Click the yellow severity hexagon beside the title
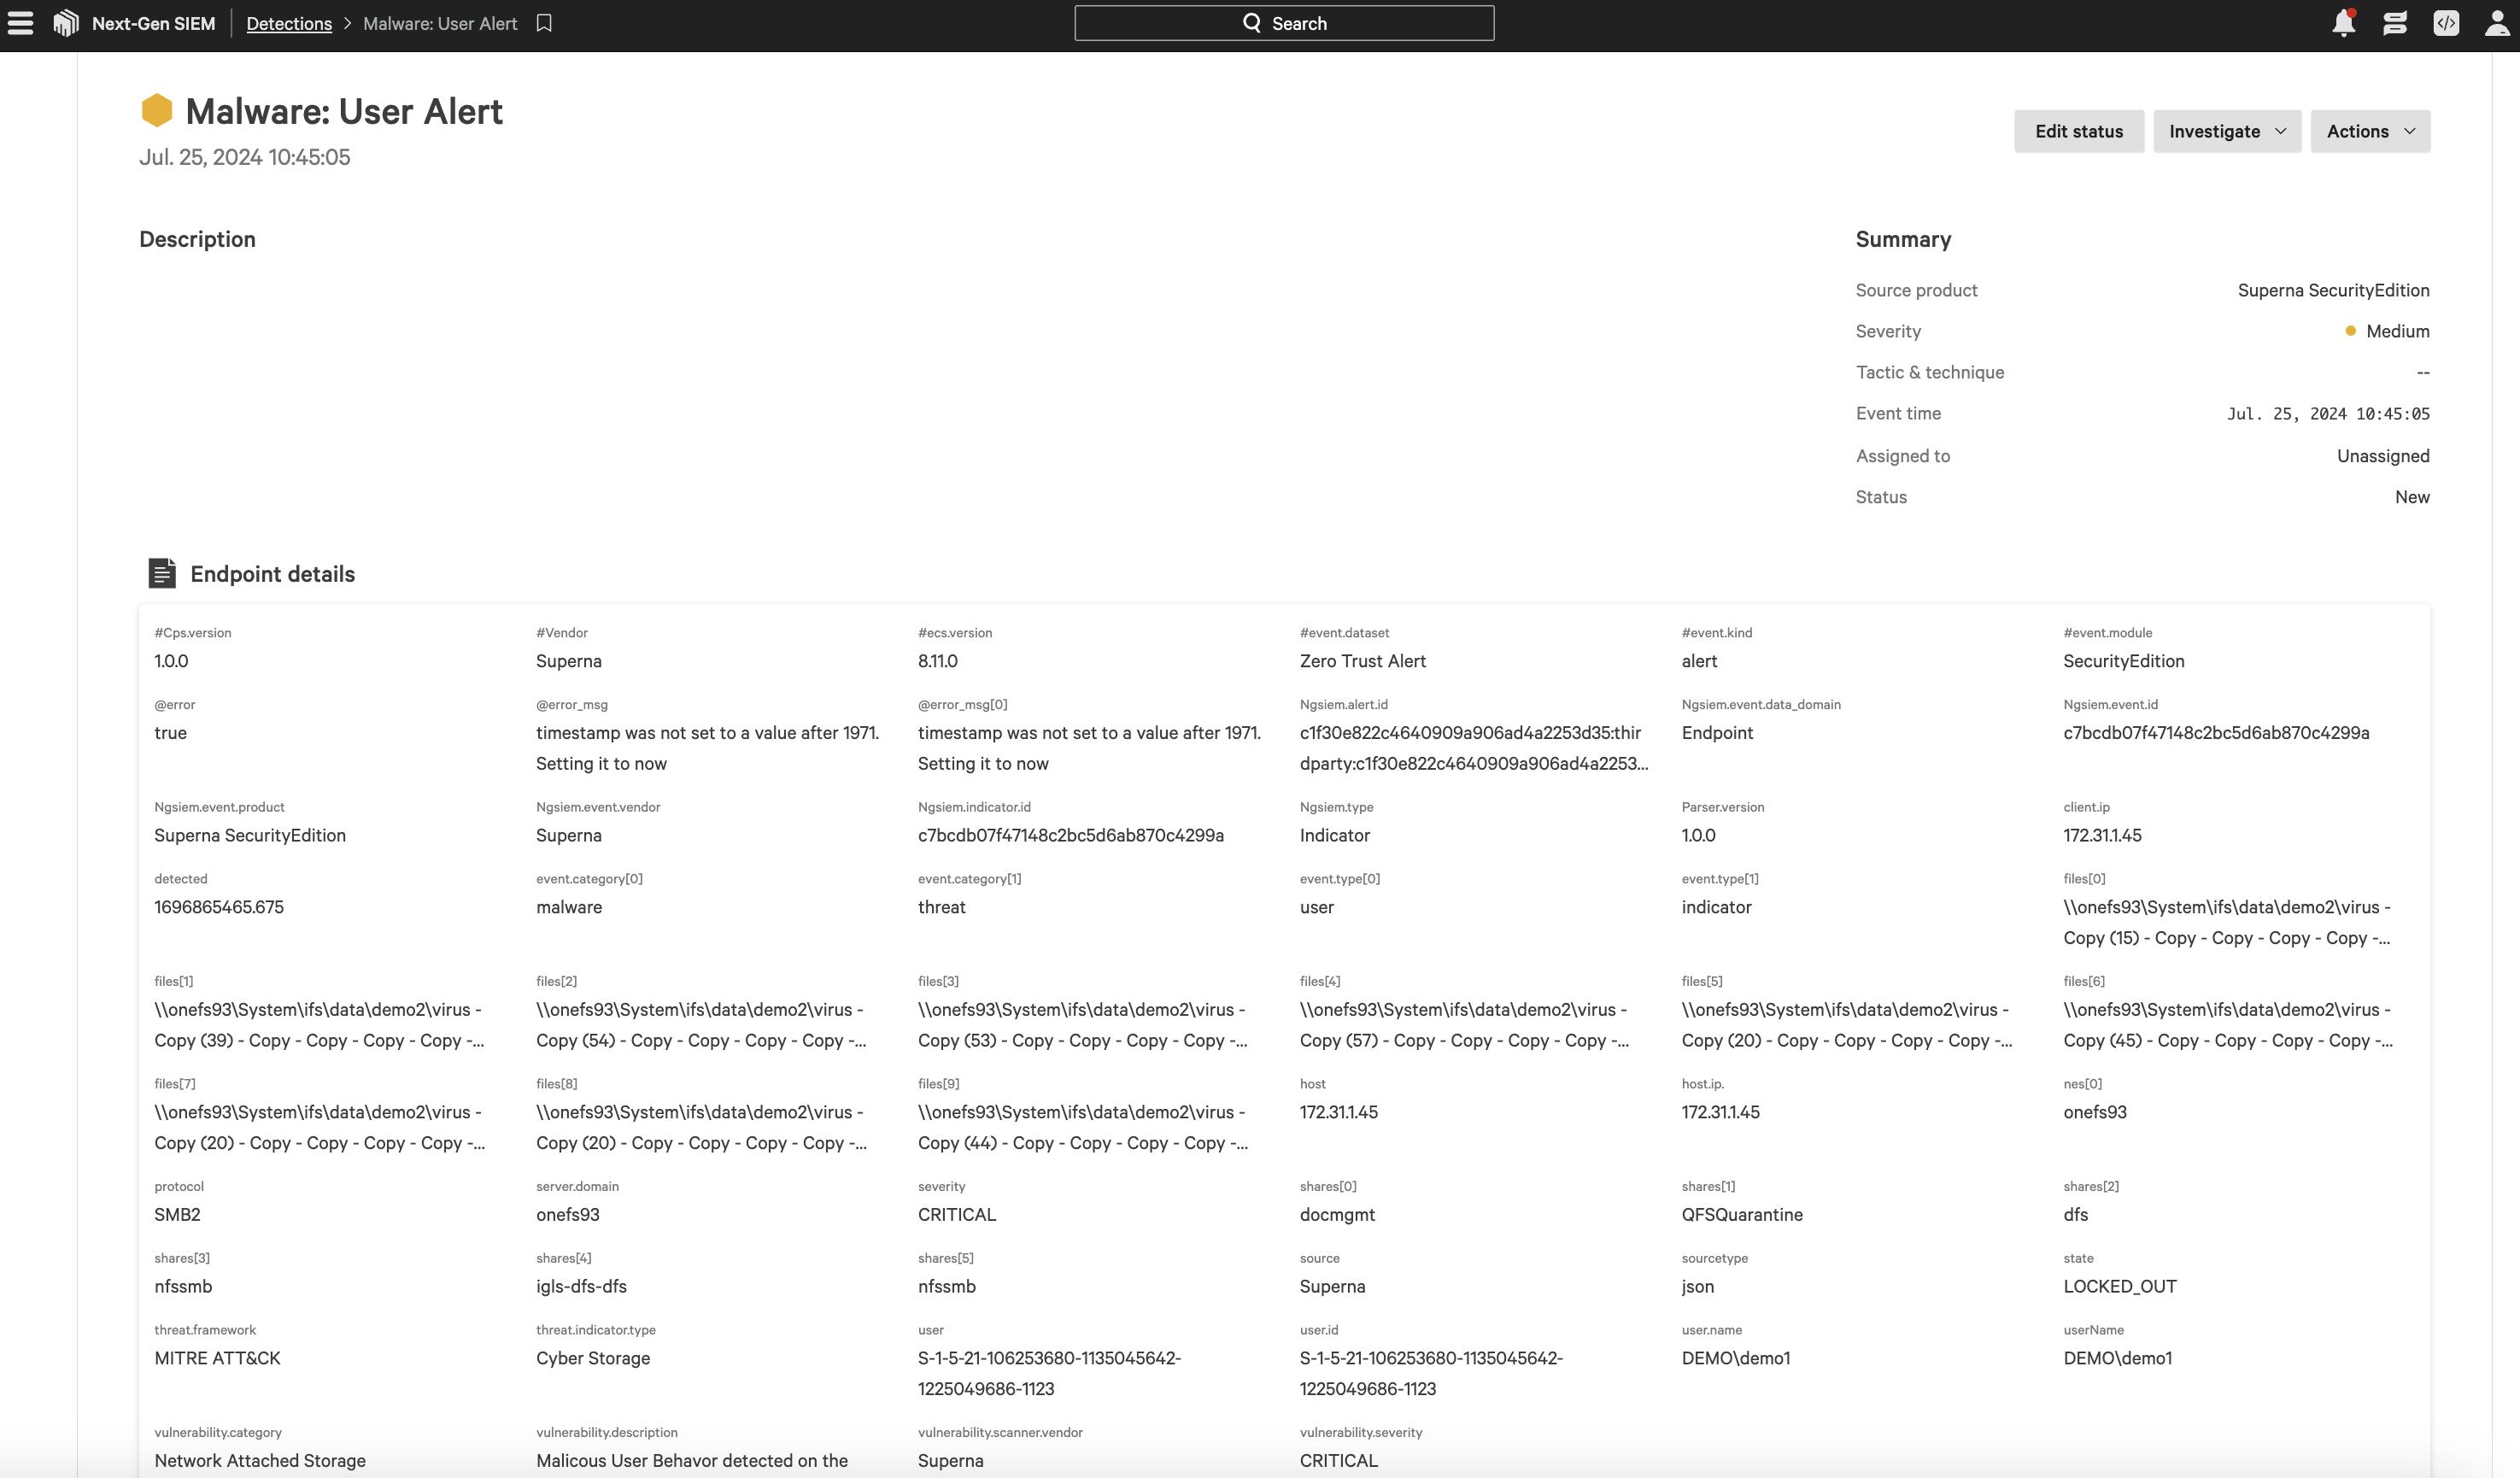 click(x=157, y=110)
